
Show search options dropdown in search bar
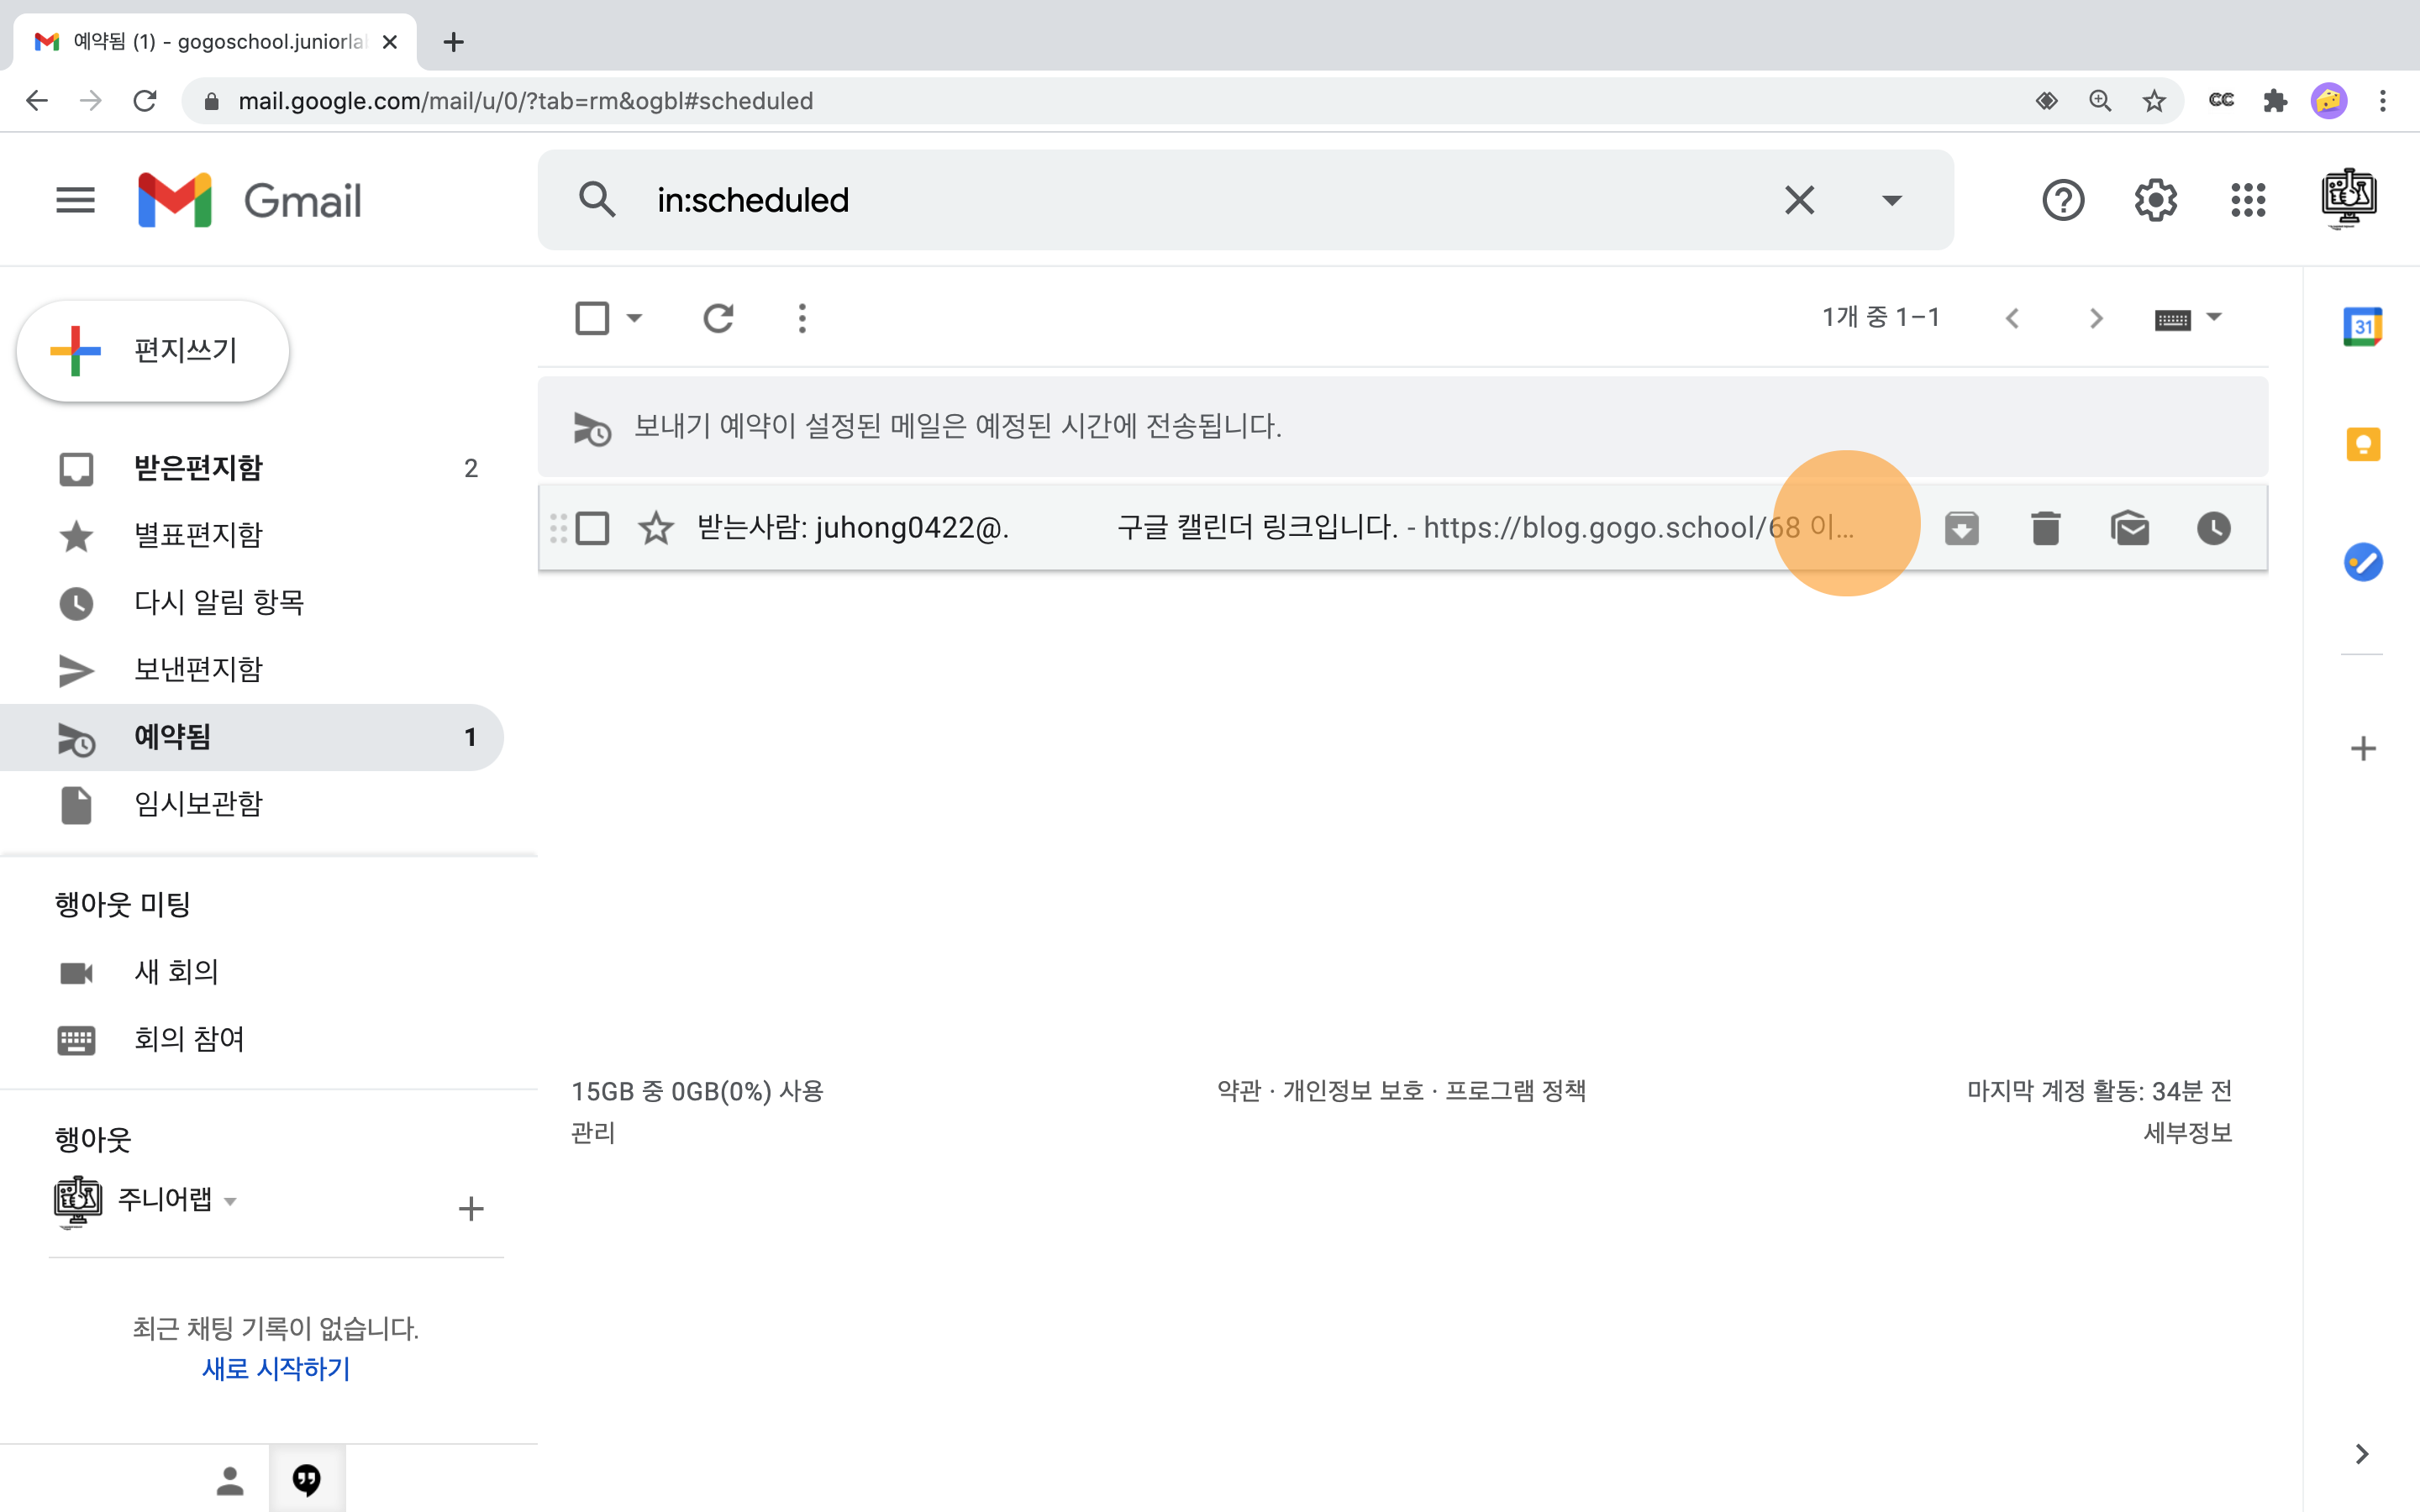(x=1891, y=200)
